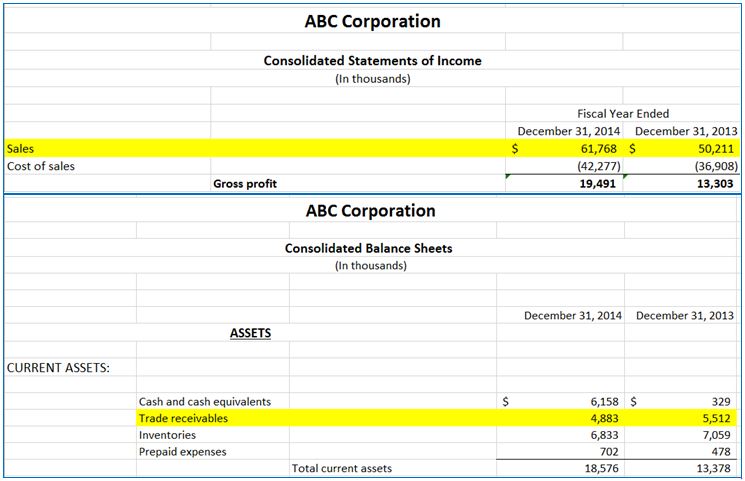Select the prepaid expenses value 478

721,452
